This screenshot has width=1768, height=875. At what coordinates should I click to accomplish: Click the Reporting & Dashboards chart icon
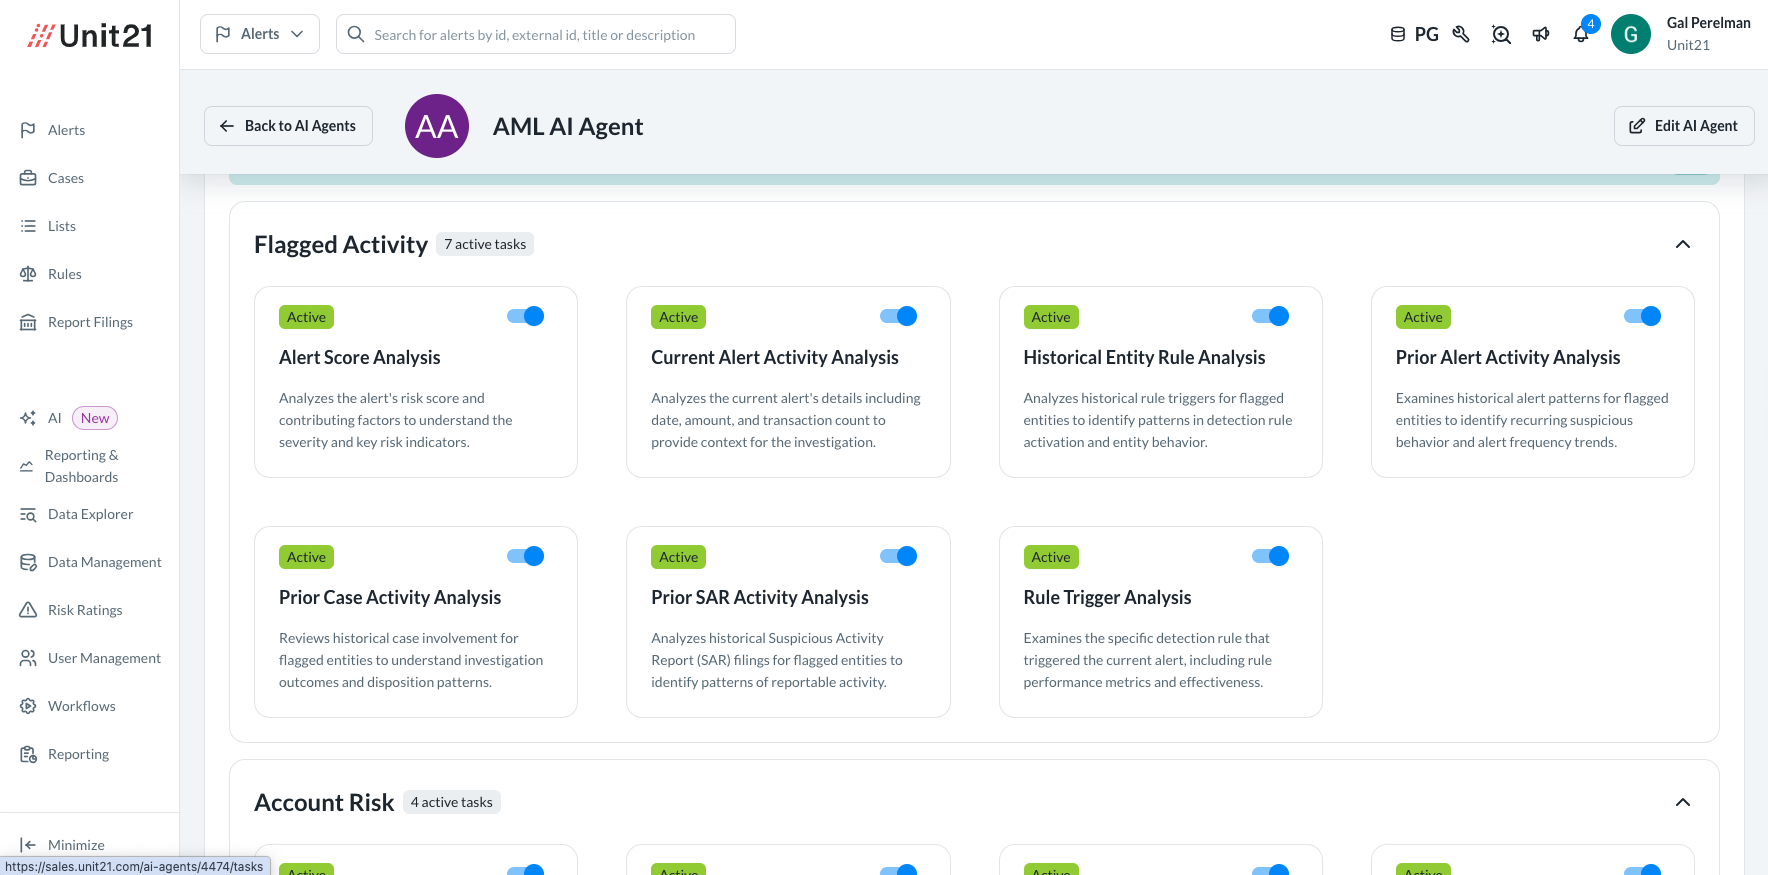pyautogui.click(x=27, y=466)
